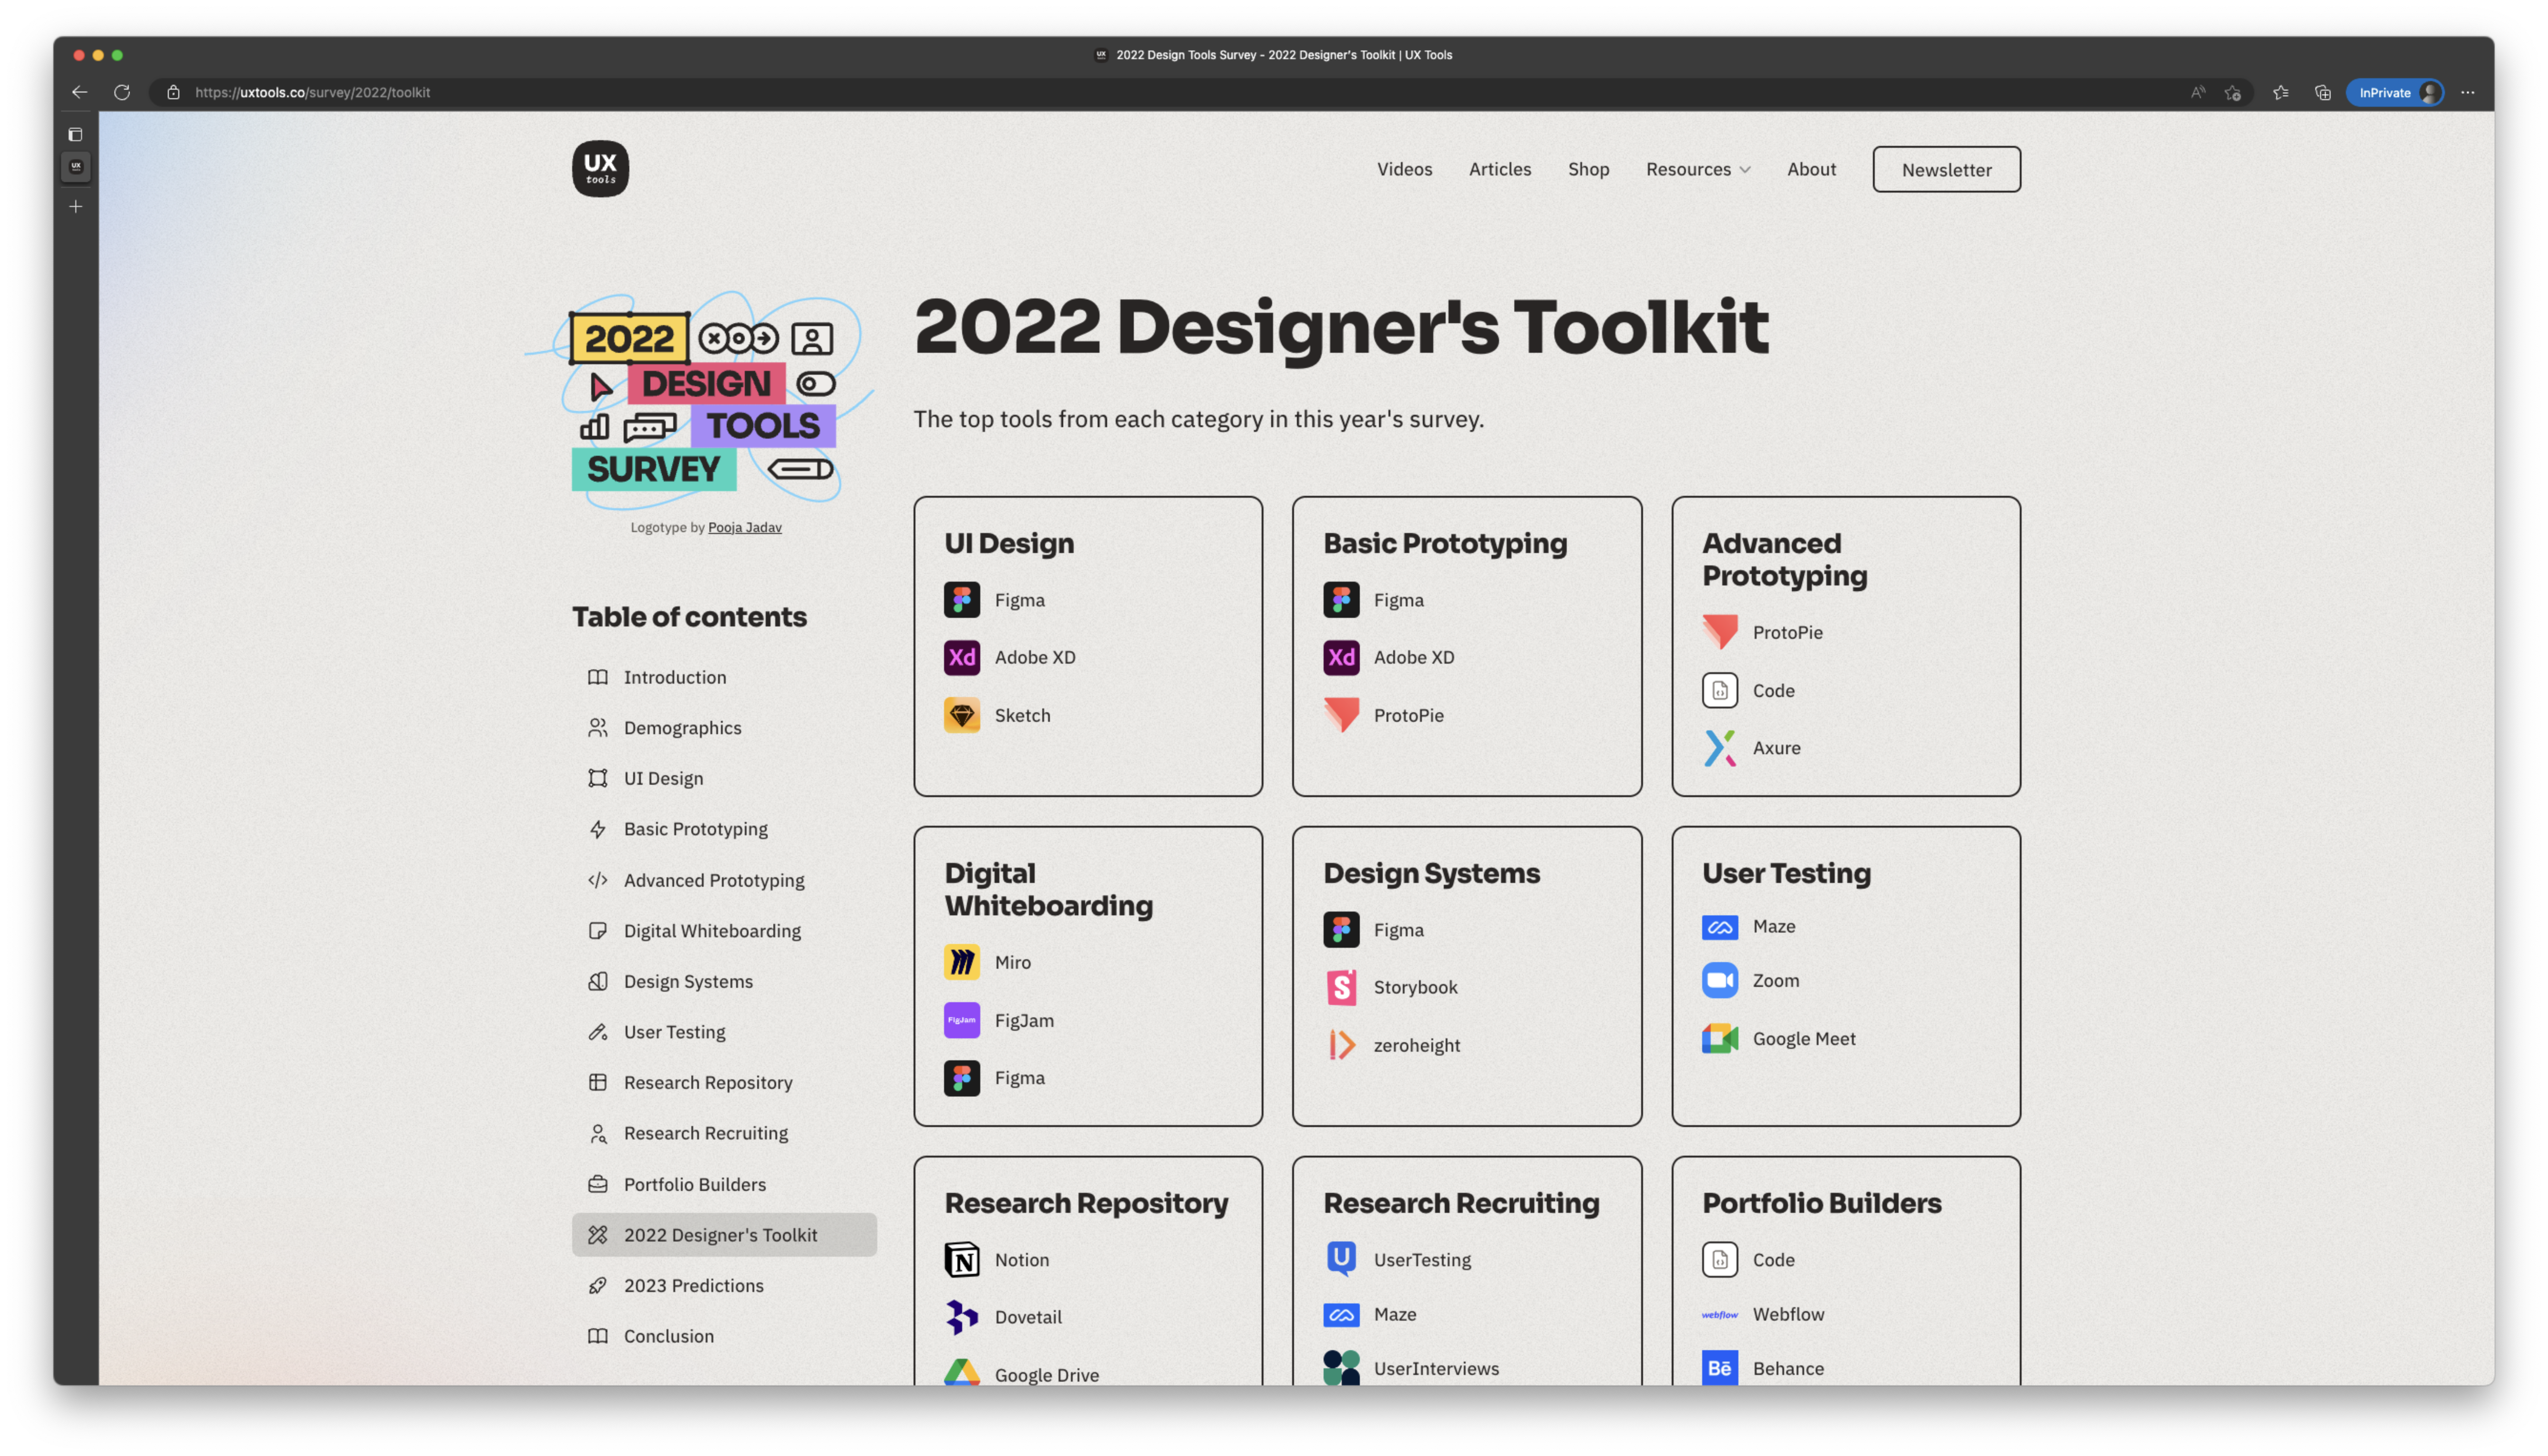The height and width of the screenshot is (1456, 2548).
Task: Toggle the vertical tabs sidebar button
Action: pos(75,134)
